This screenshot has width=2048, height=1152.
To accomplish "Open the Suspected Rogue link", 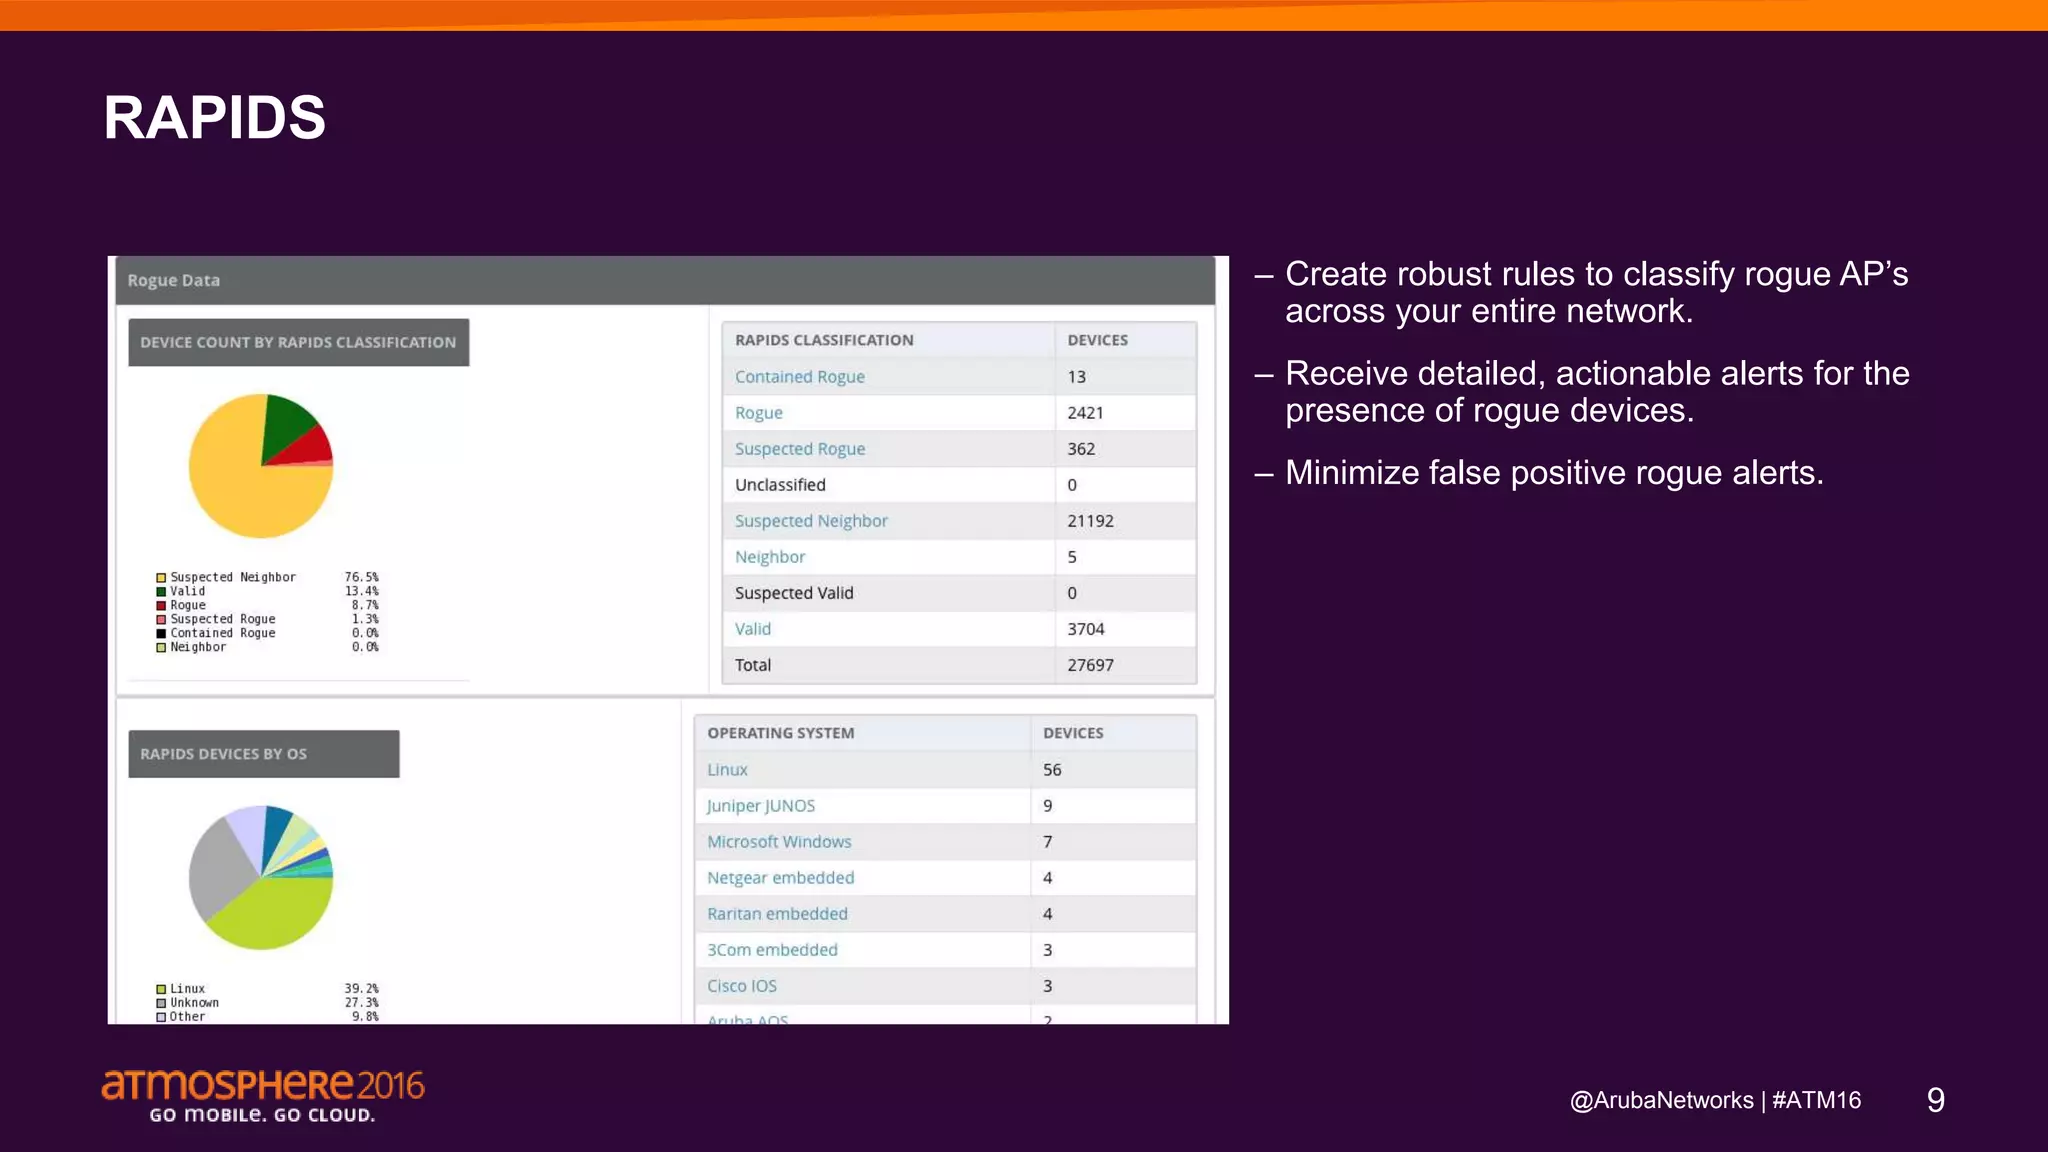I will click(799, 449).
